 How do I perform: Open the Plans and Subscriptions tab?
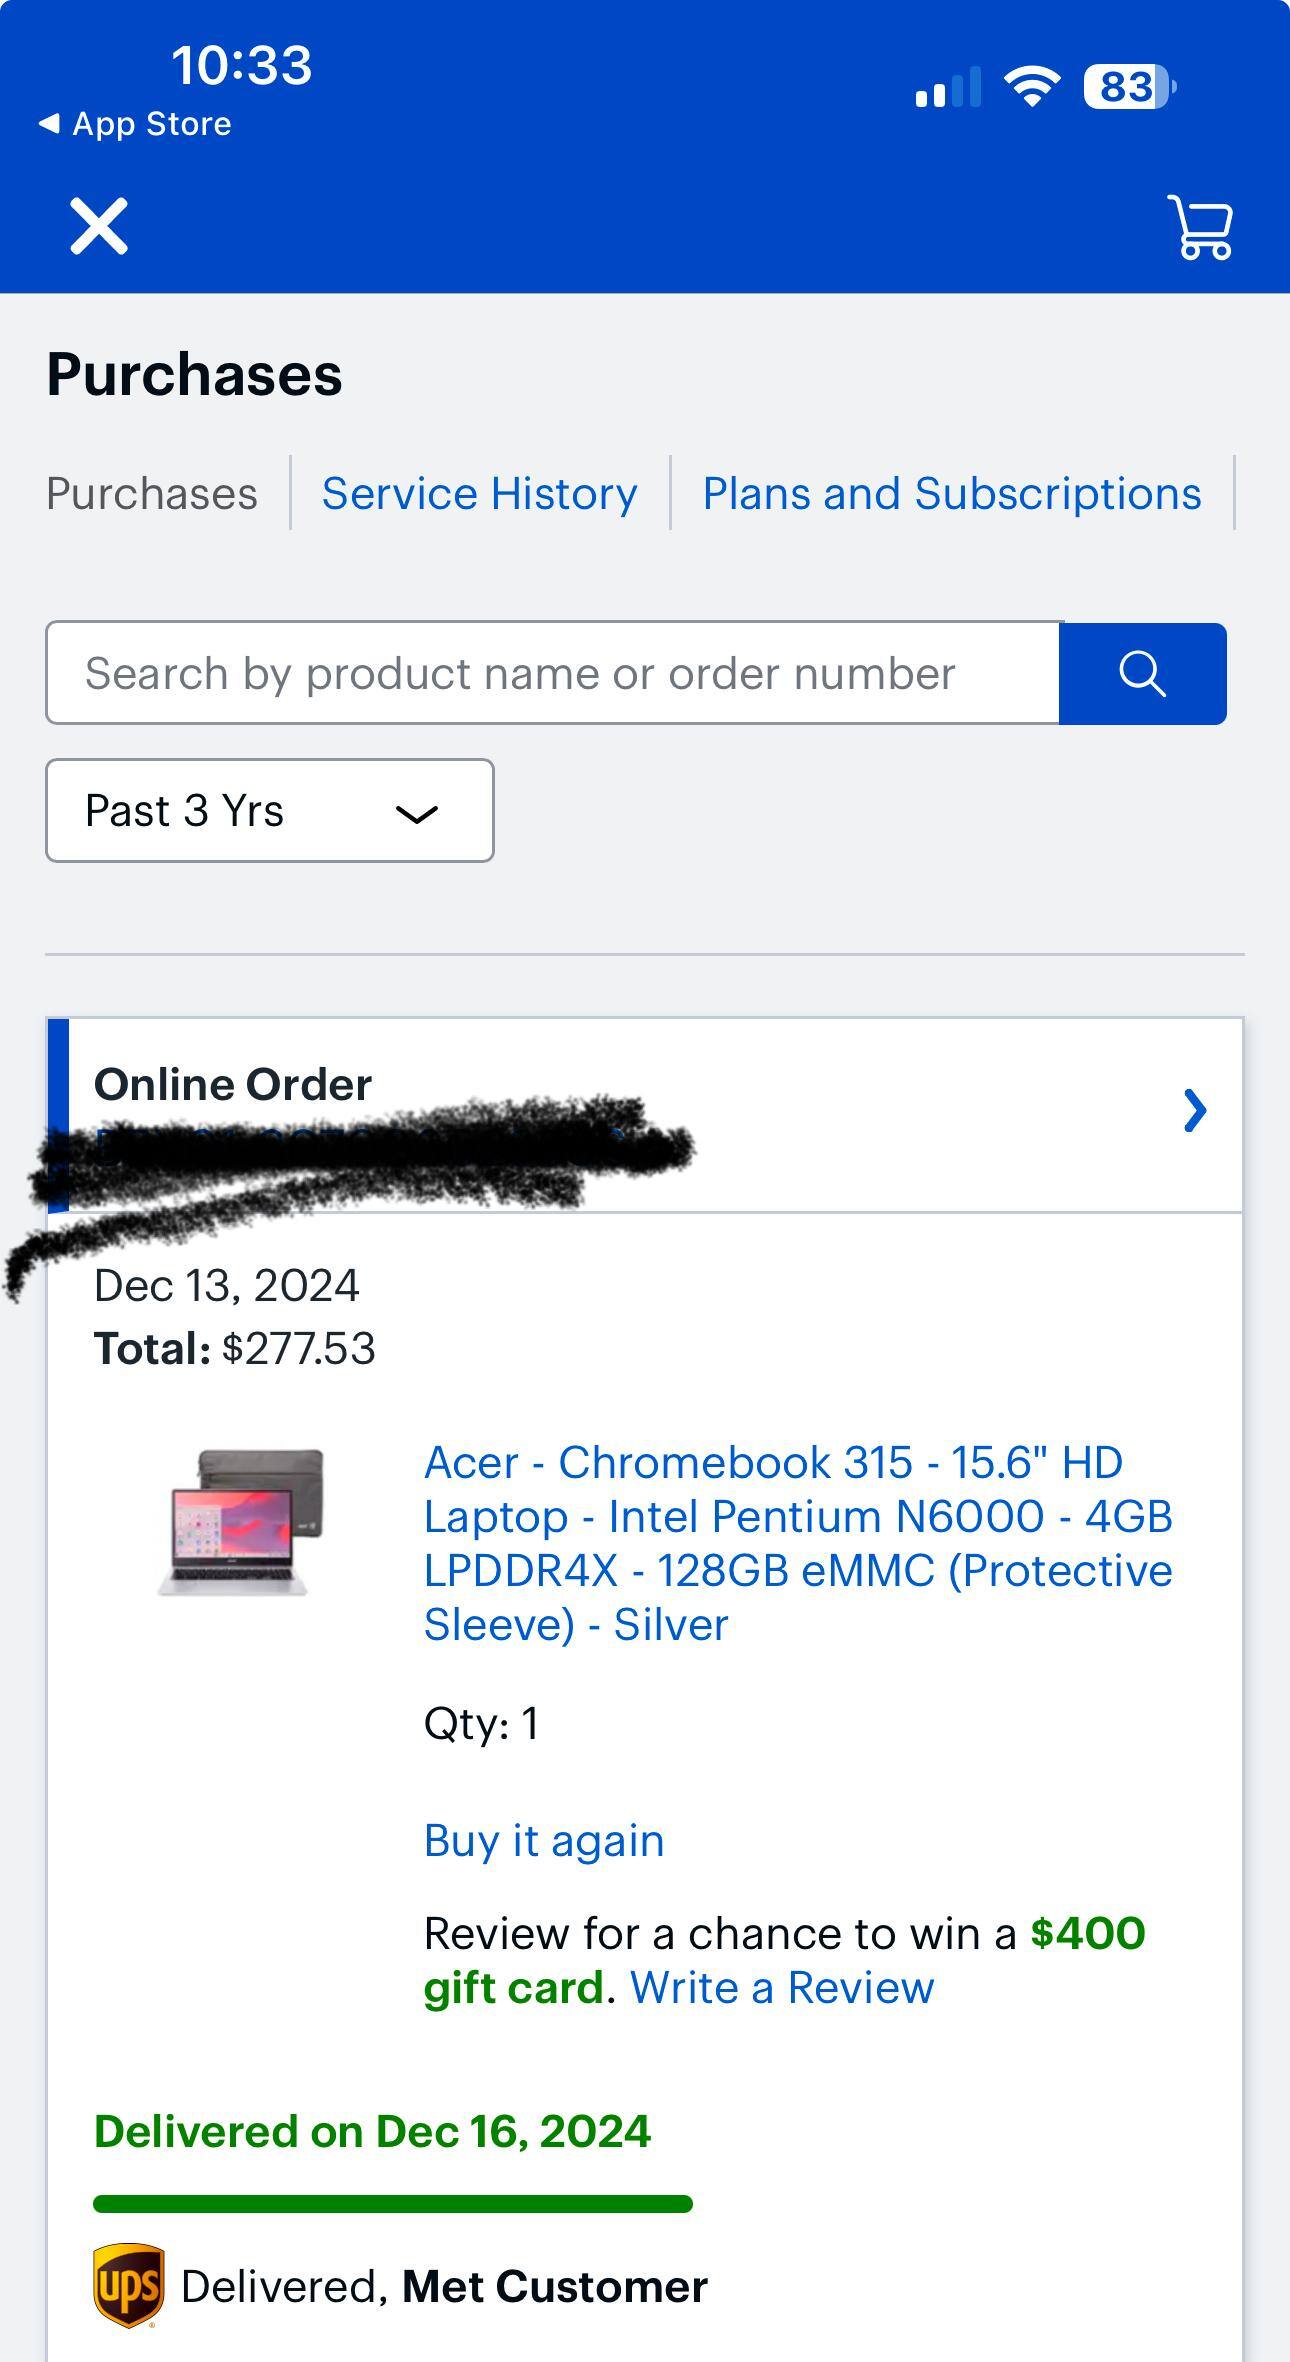coord(952,493)
